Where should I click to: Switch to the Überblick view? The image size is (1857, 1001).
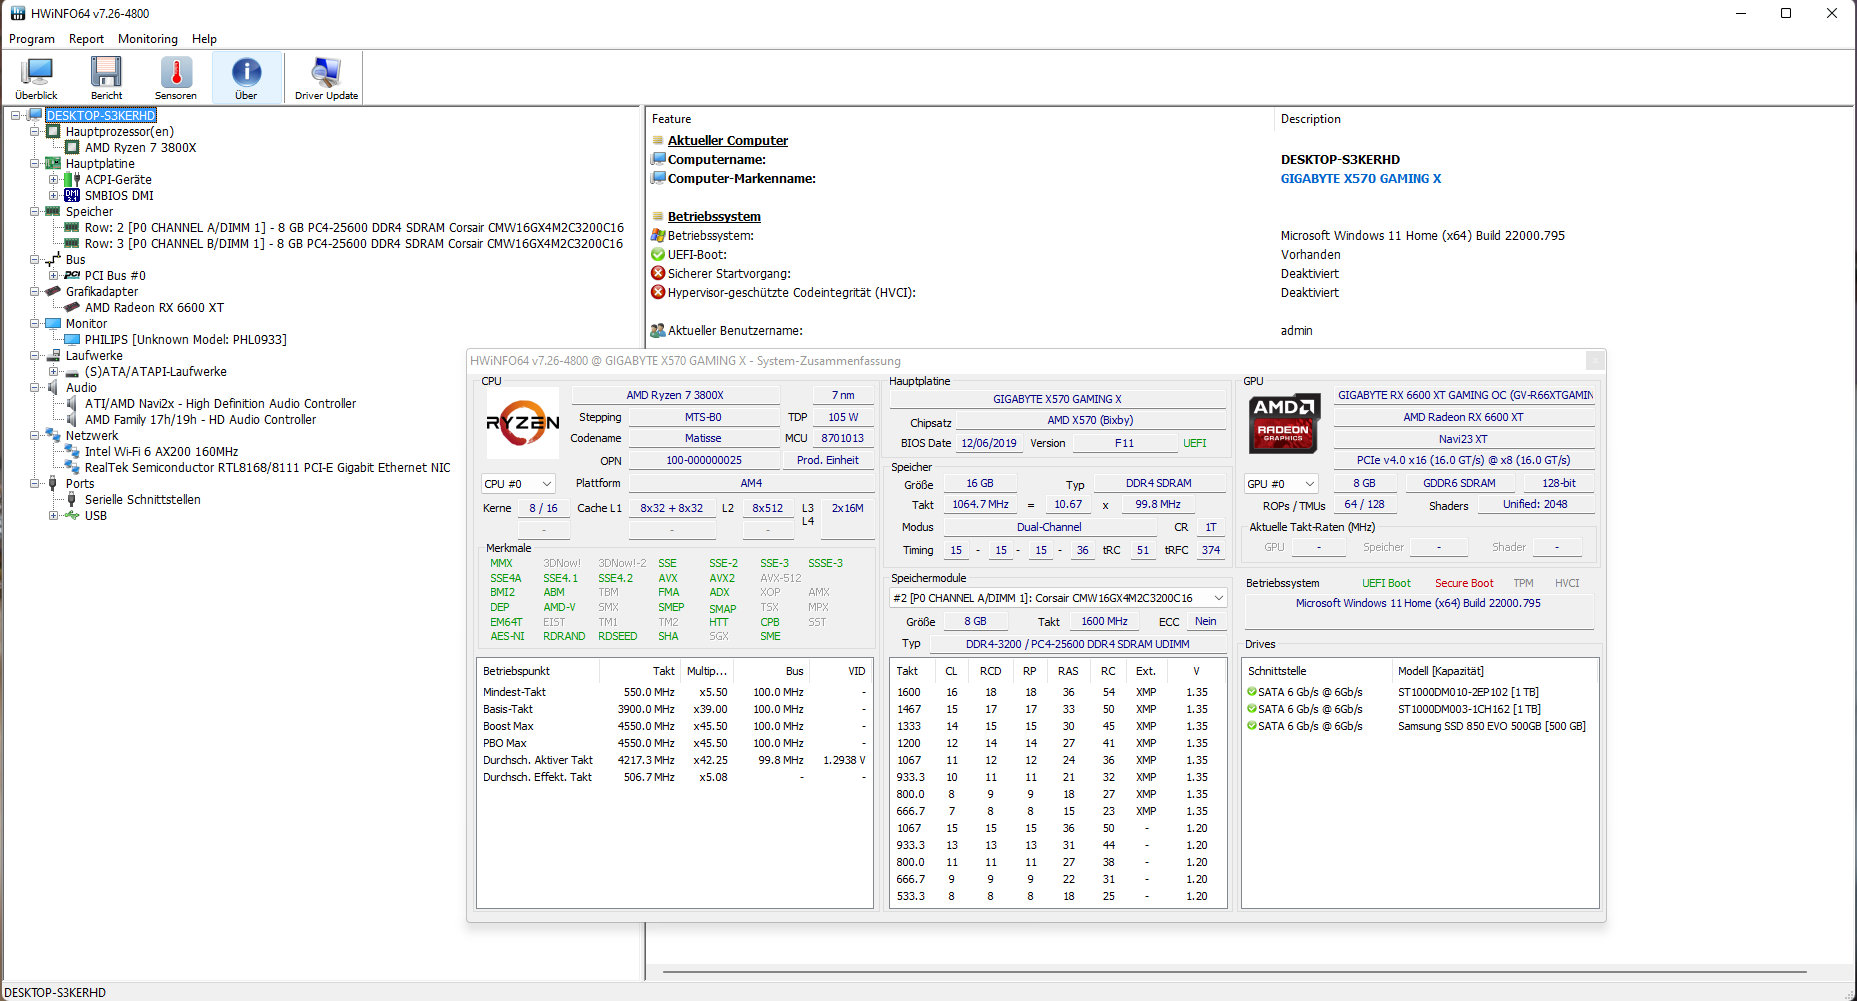[x=36, y=76]
